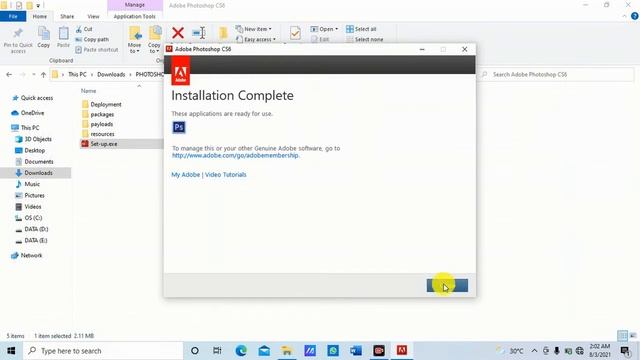Select Videos in navigation pane
Viewport: 640px width, 360px height.
click(29, 207)
